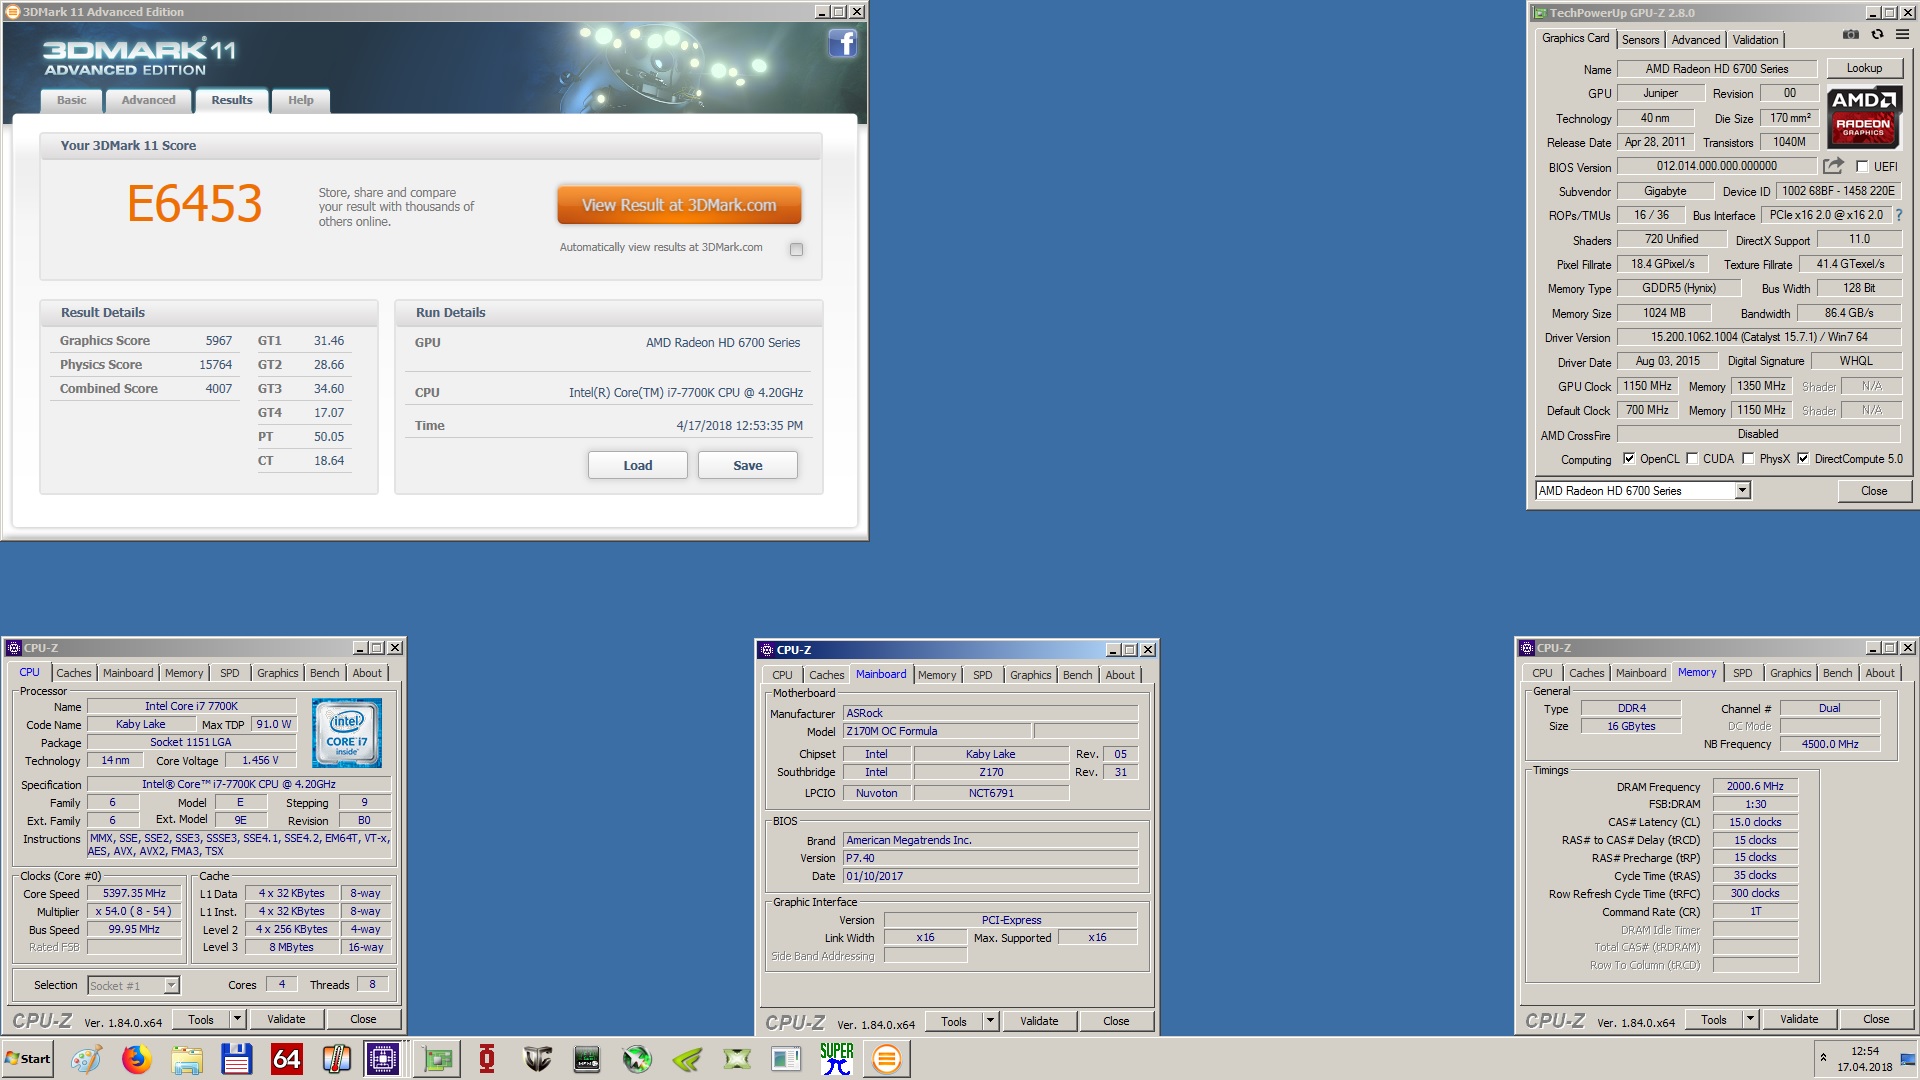Screen dimensions: 1920x1080
Task: Click Validate in the Mainboard CPU-Z window
Action: tap(1039, 1021)
